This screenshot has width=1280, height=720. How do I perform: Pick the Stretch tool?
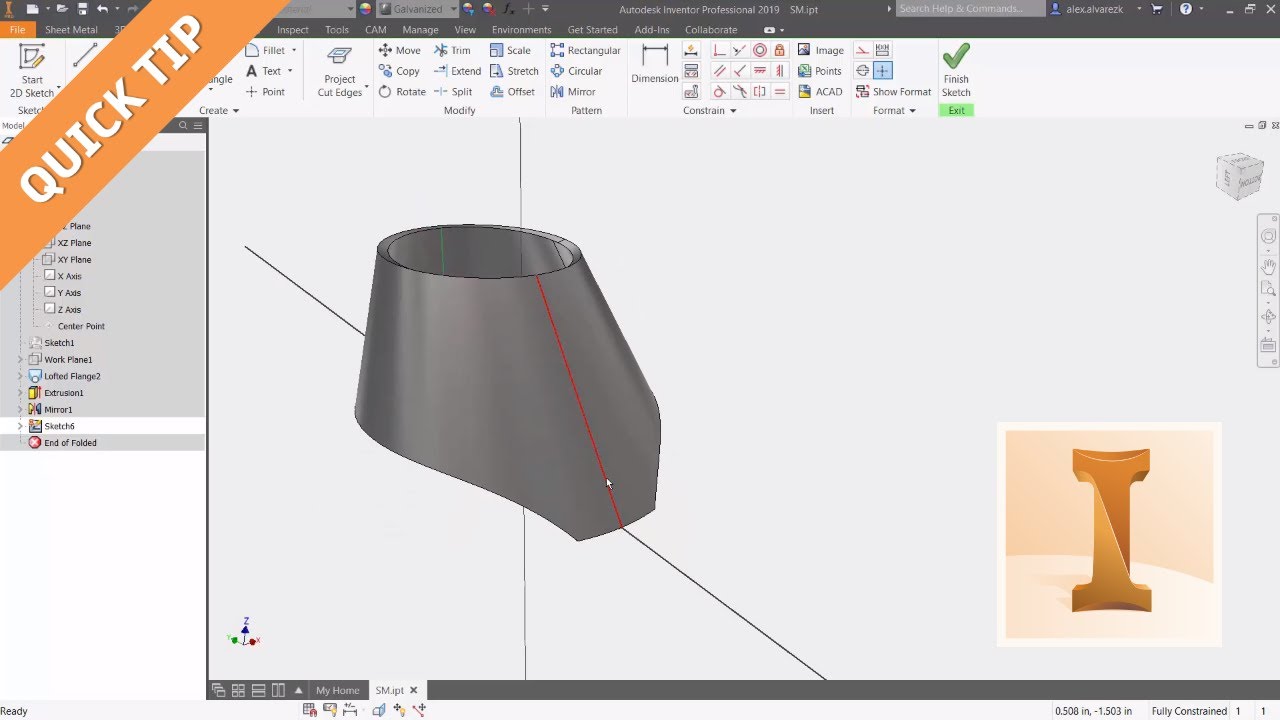tap(514, 71)
